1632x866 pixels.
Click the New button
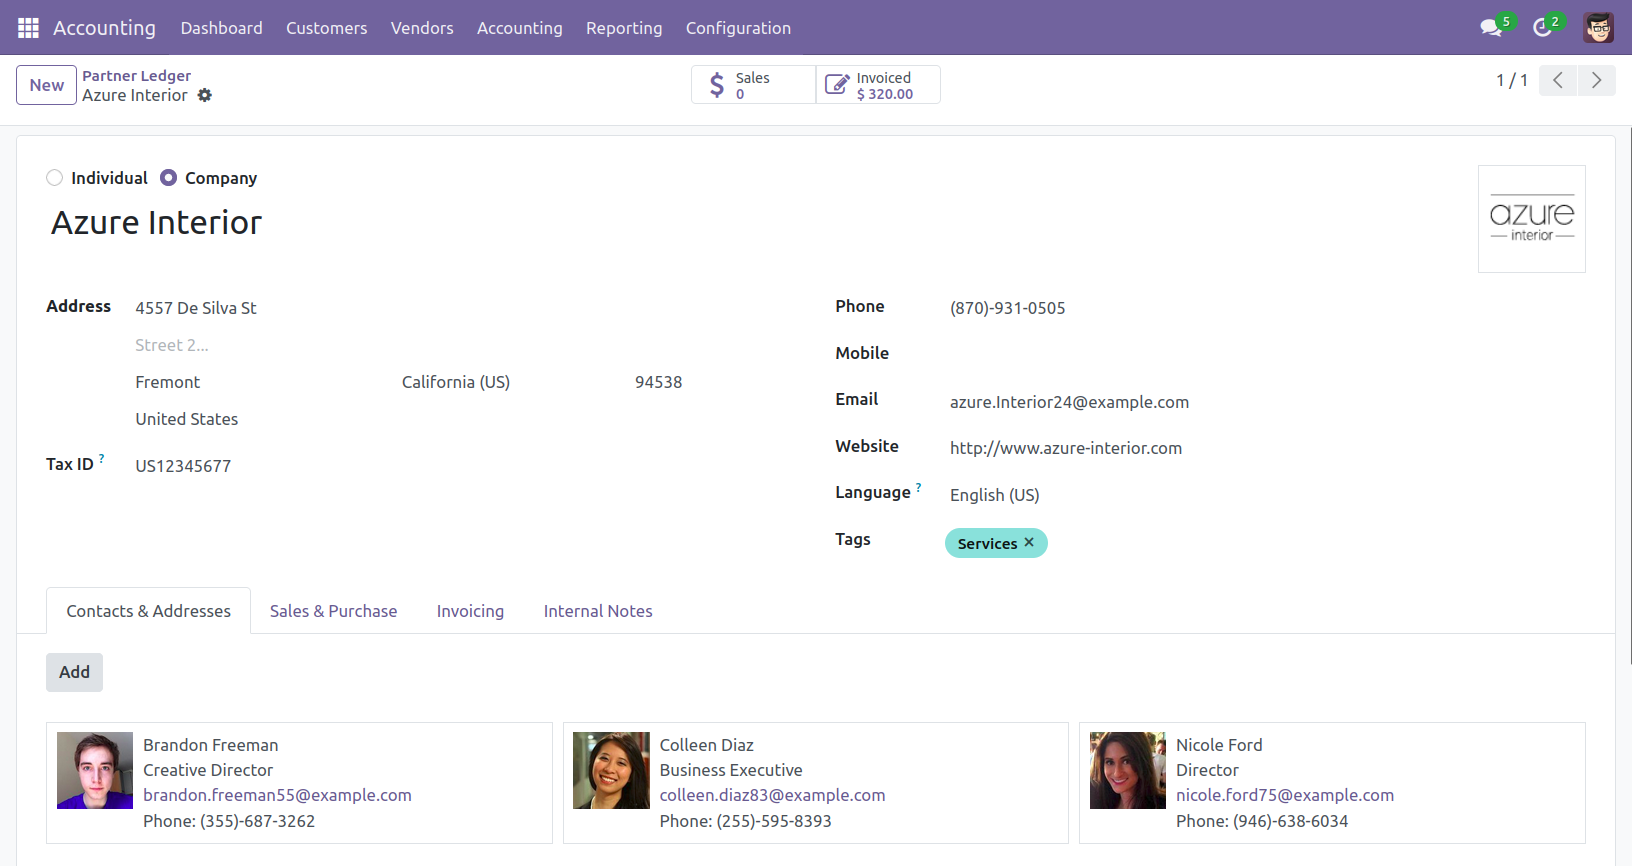46,85
